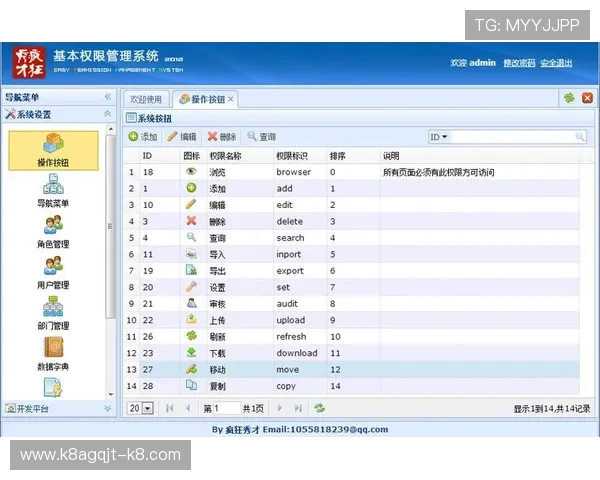This screenshot has width=600, height=480.
Task: Click the icon in the 导出 row
Action: 191,270
